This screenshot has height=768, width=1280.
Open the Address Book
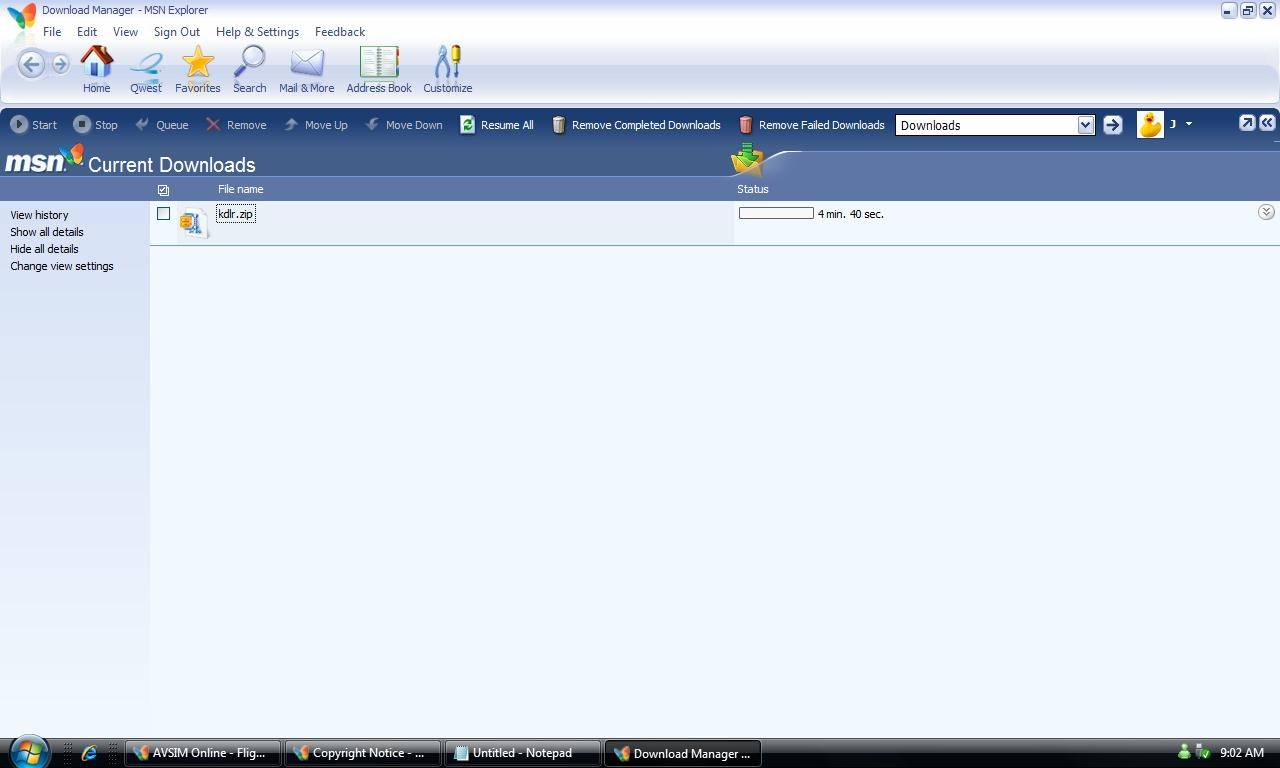(379, 70)
